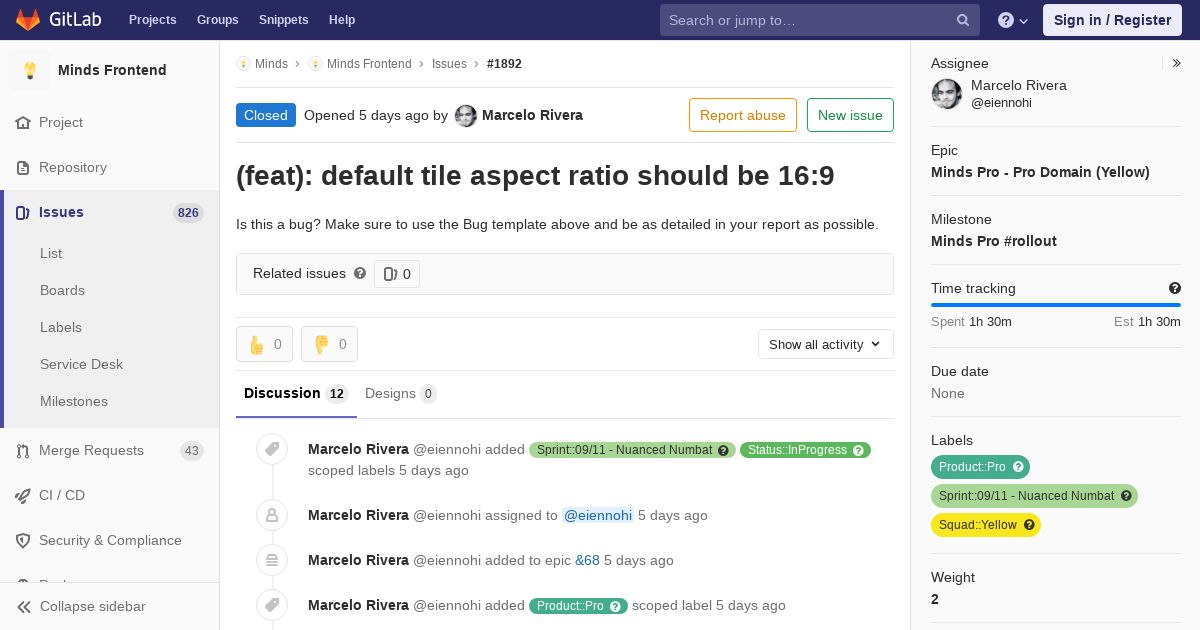Click the epic icon in activity timeline

[272, 560]
